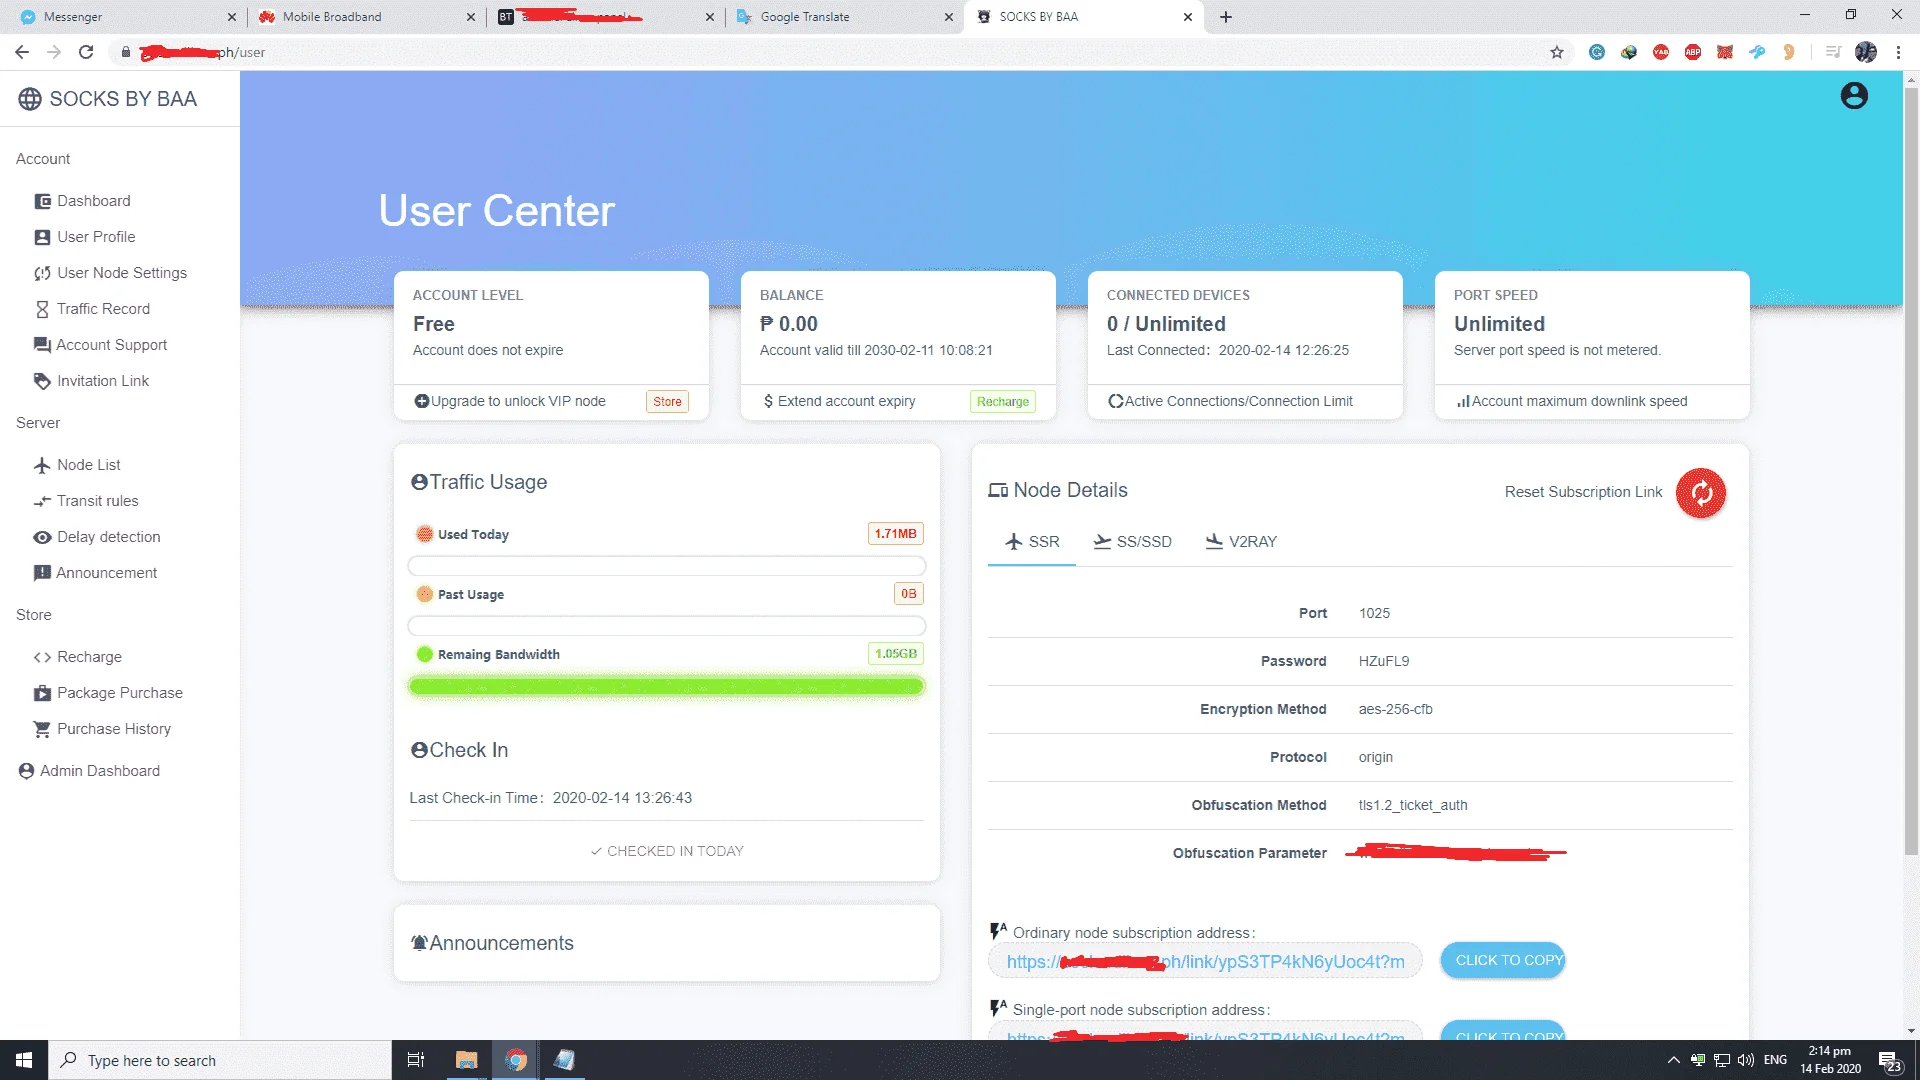Image resolution: width=1920 pixels, height=1080 pixels.
Task: Open File Explorer from the taskbar
Action: [x=466, y=1060]
